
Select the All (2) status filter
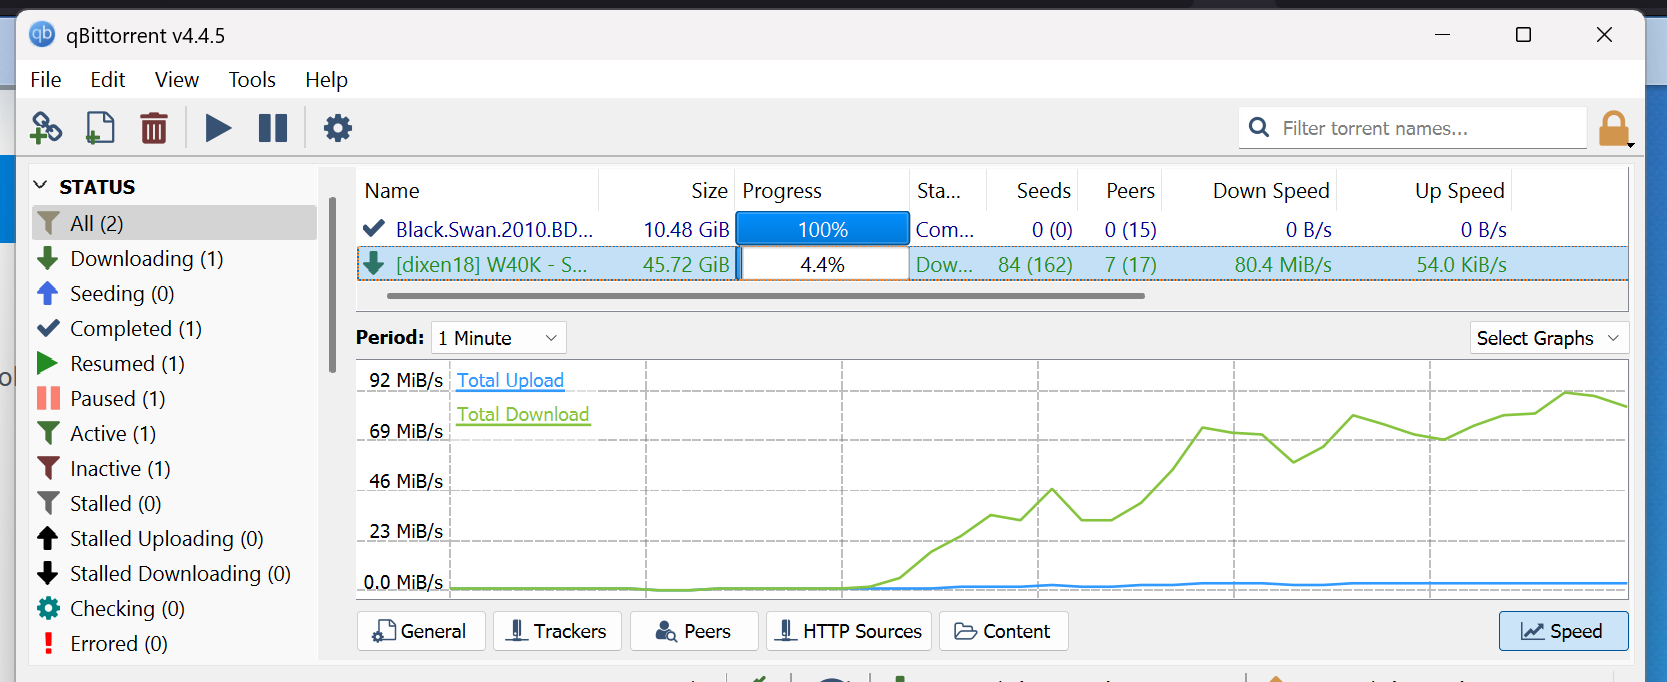pyautogui.click(x=175, y=223)
